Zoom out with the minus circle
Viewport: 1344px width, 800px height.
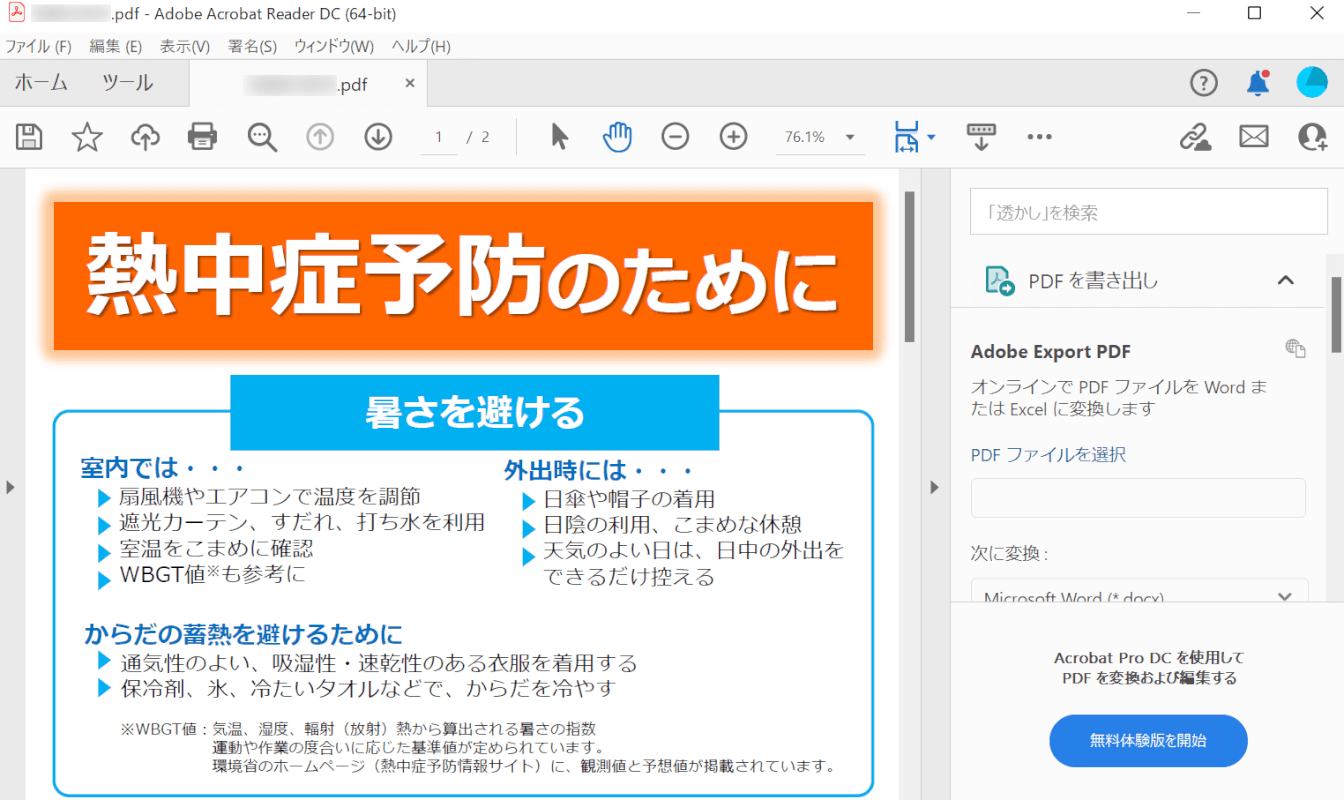[x=676, y=137]
